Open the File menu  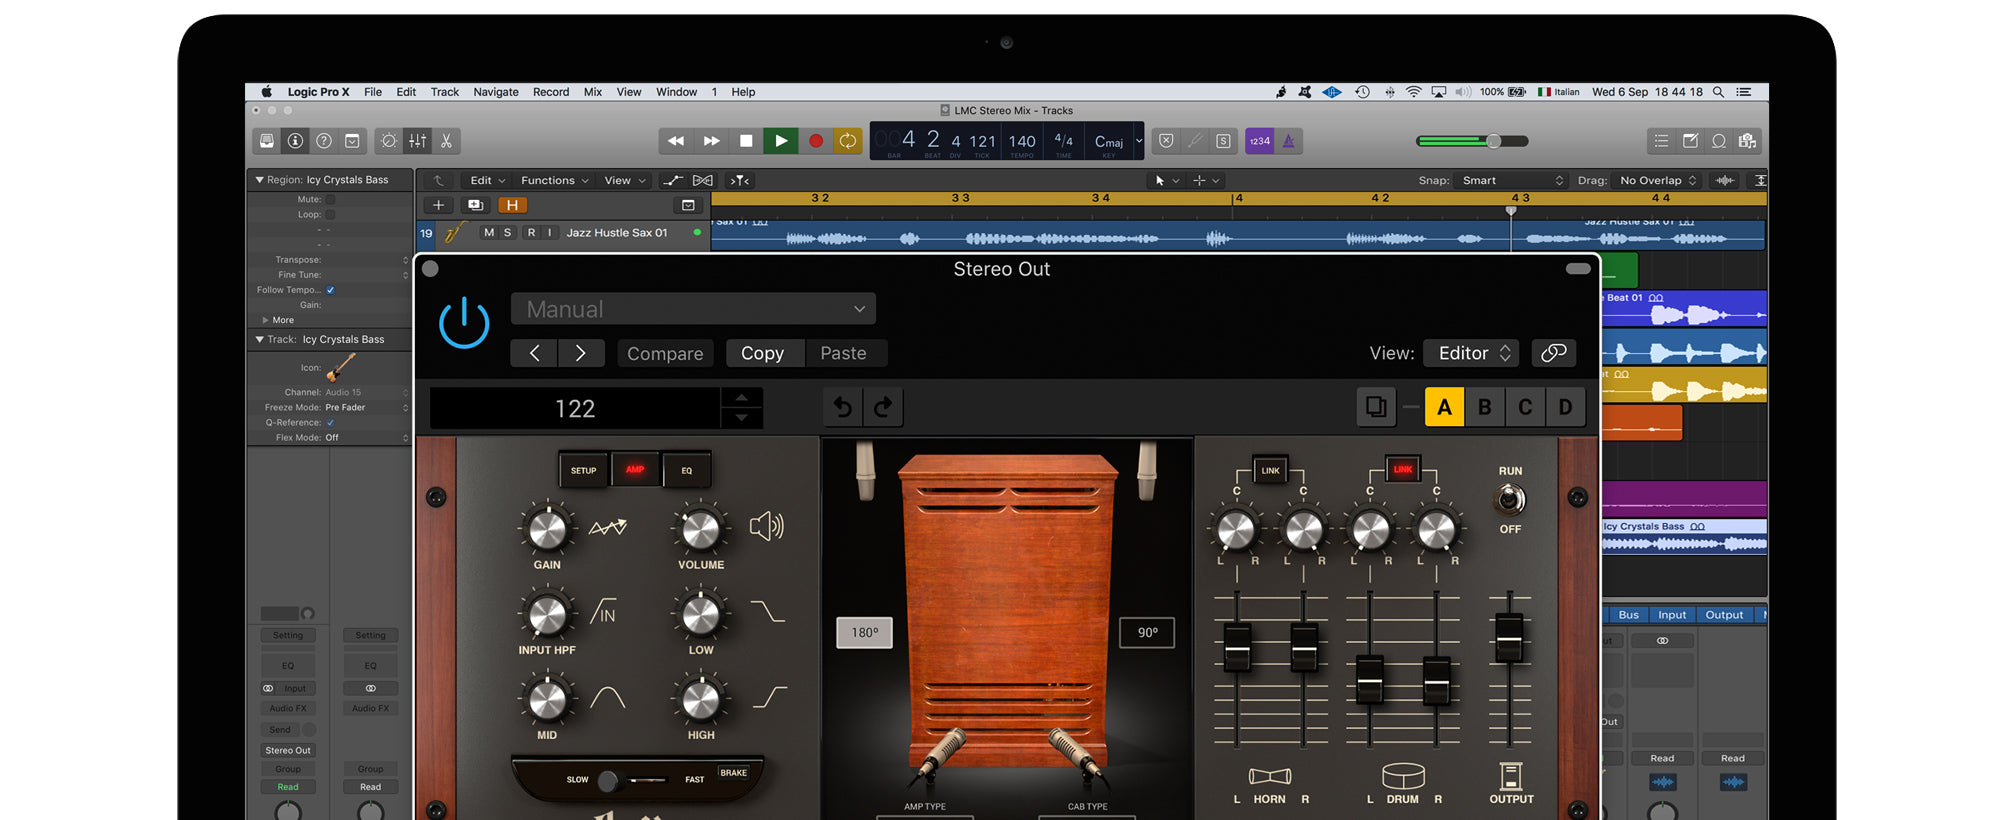[x=373, y=92]
